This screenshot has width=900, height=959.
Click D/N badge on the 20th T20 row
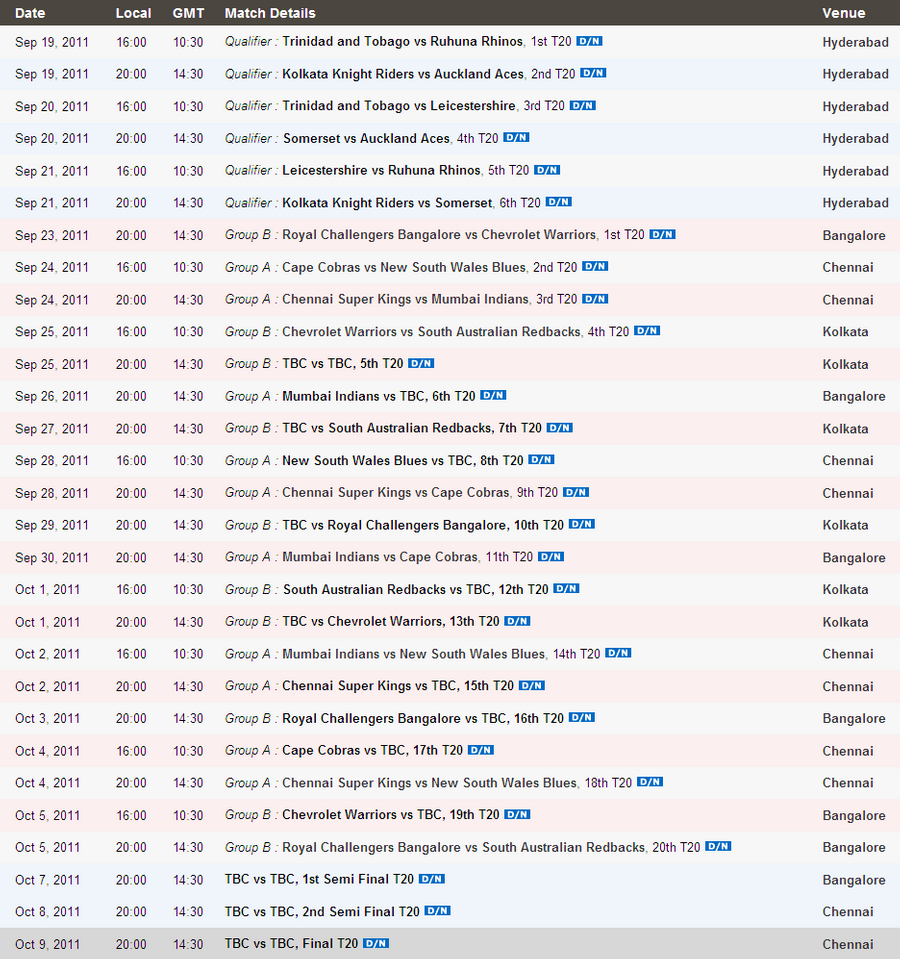[718, 846]
